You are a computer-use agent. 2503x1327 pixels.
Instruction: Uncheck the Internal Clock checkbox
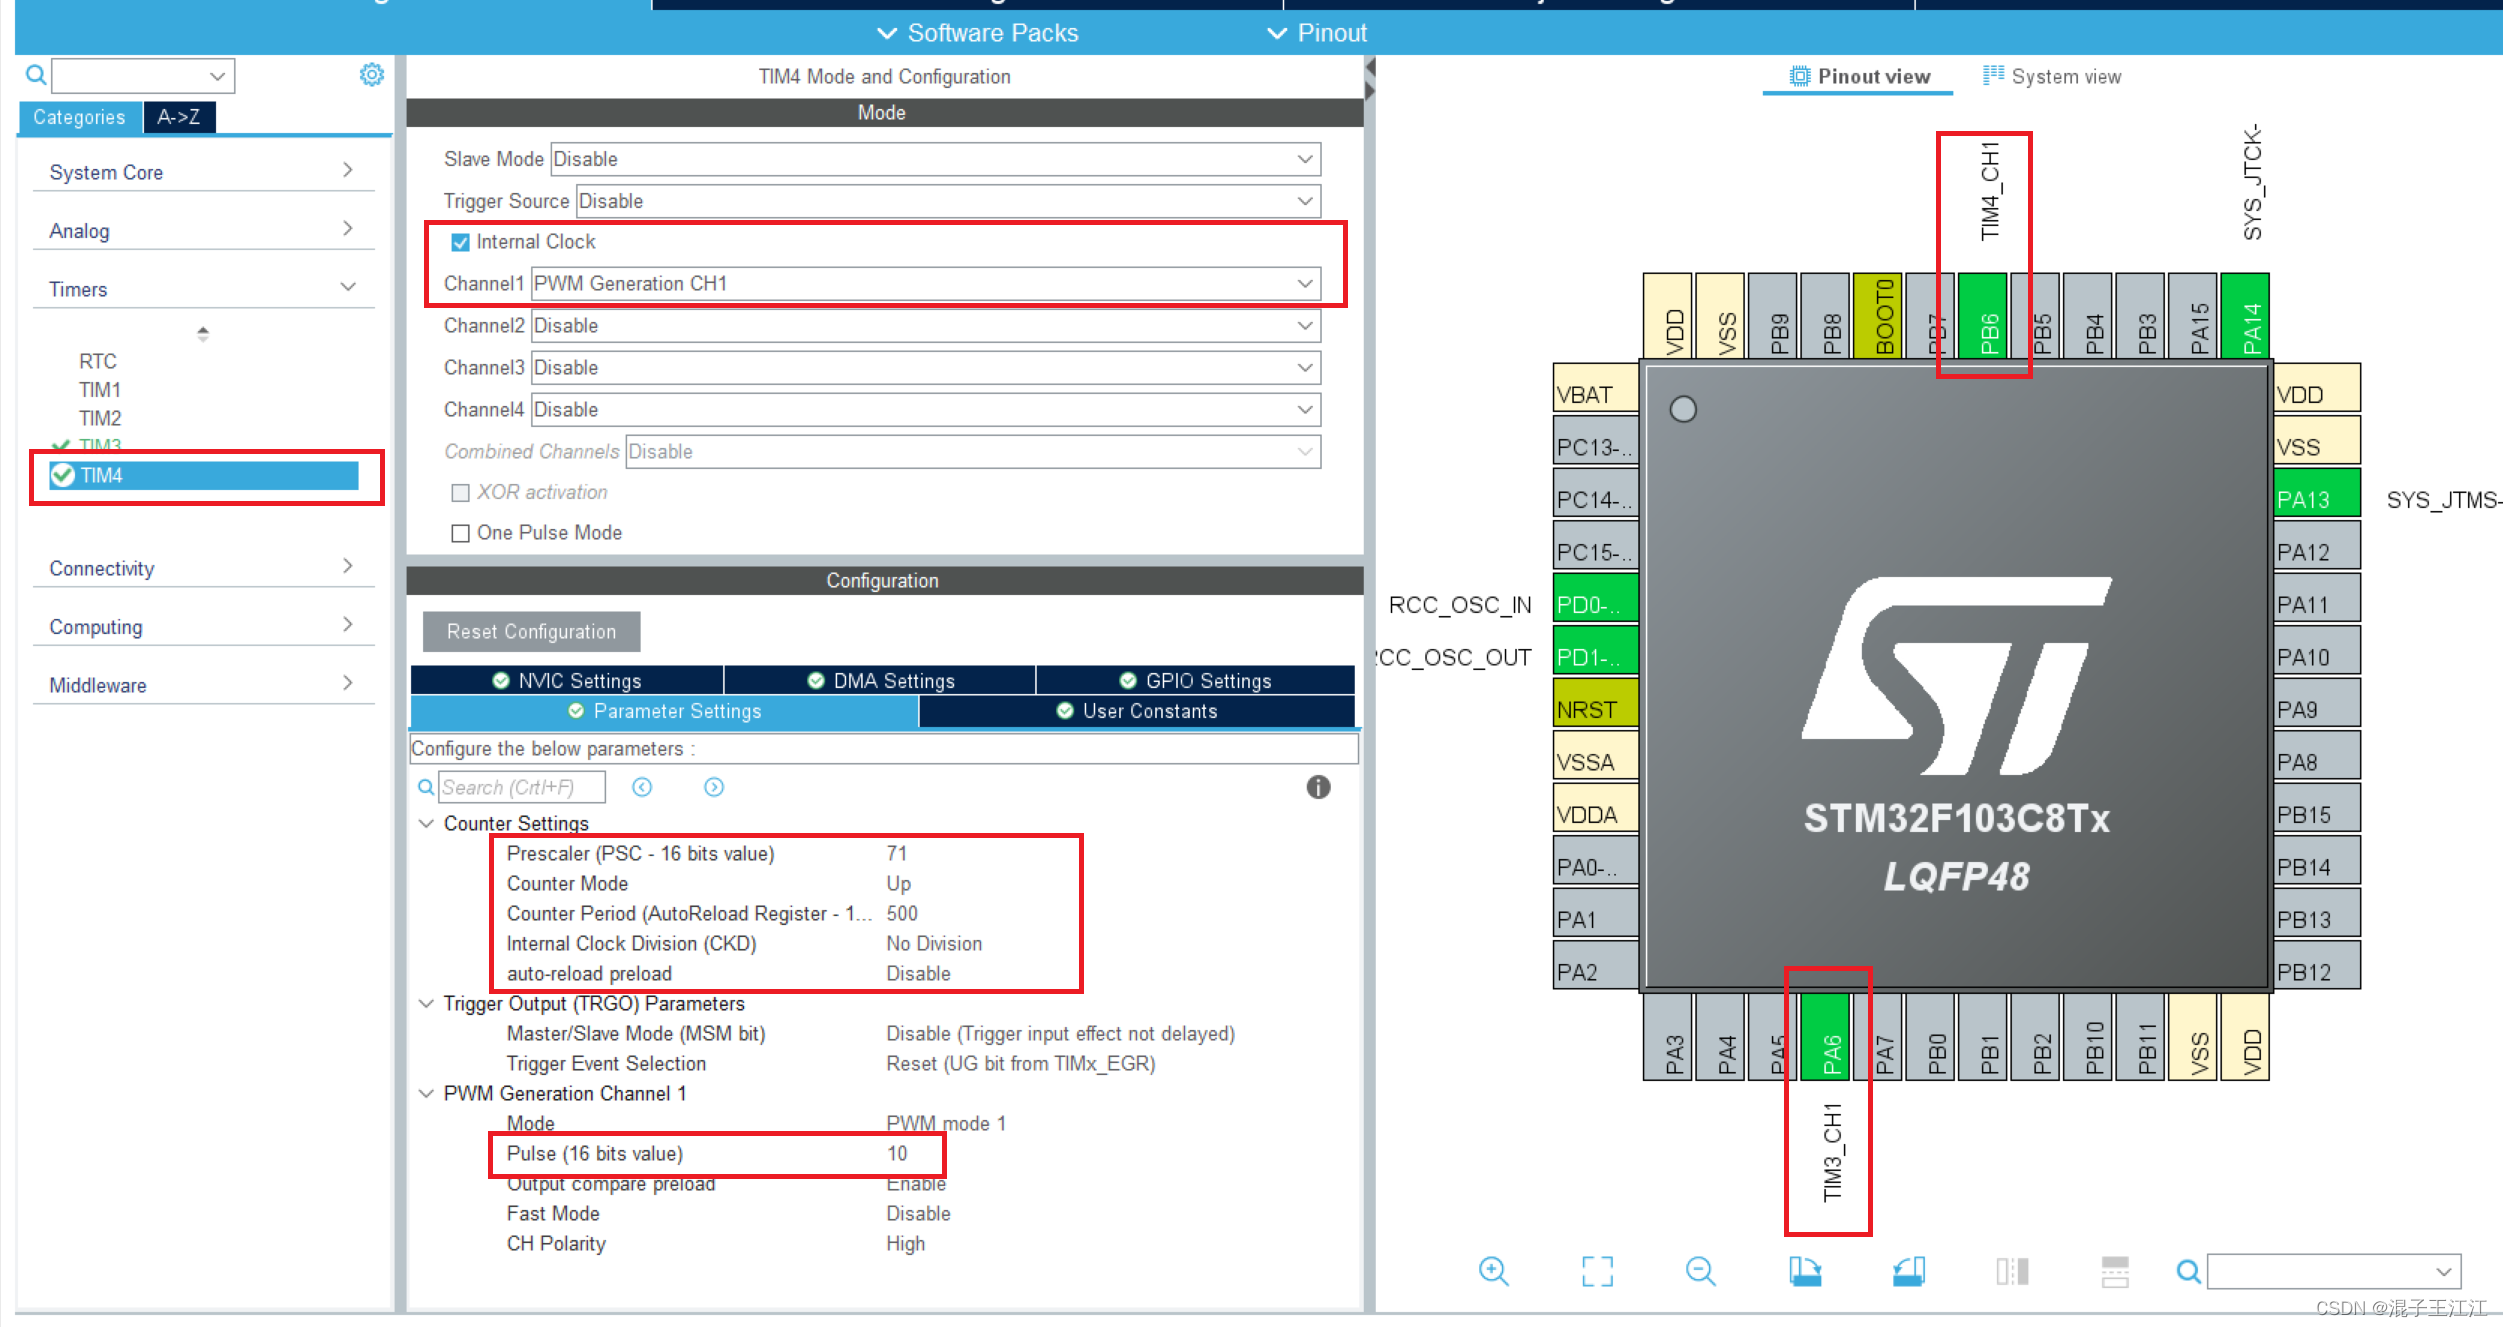(x=460, y=242)
